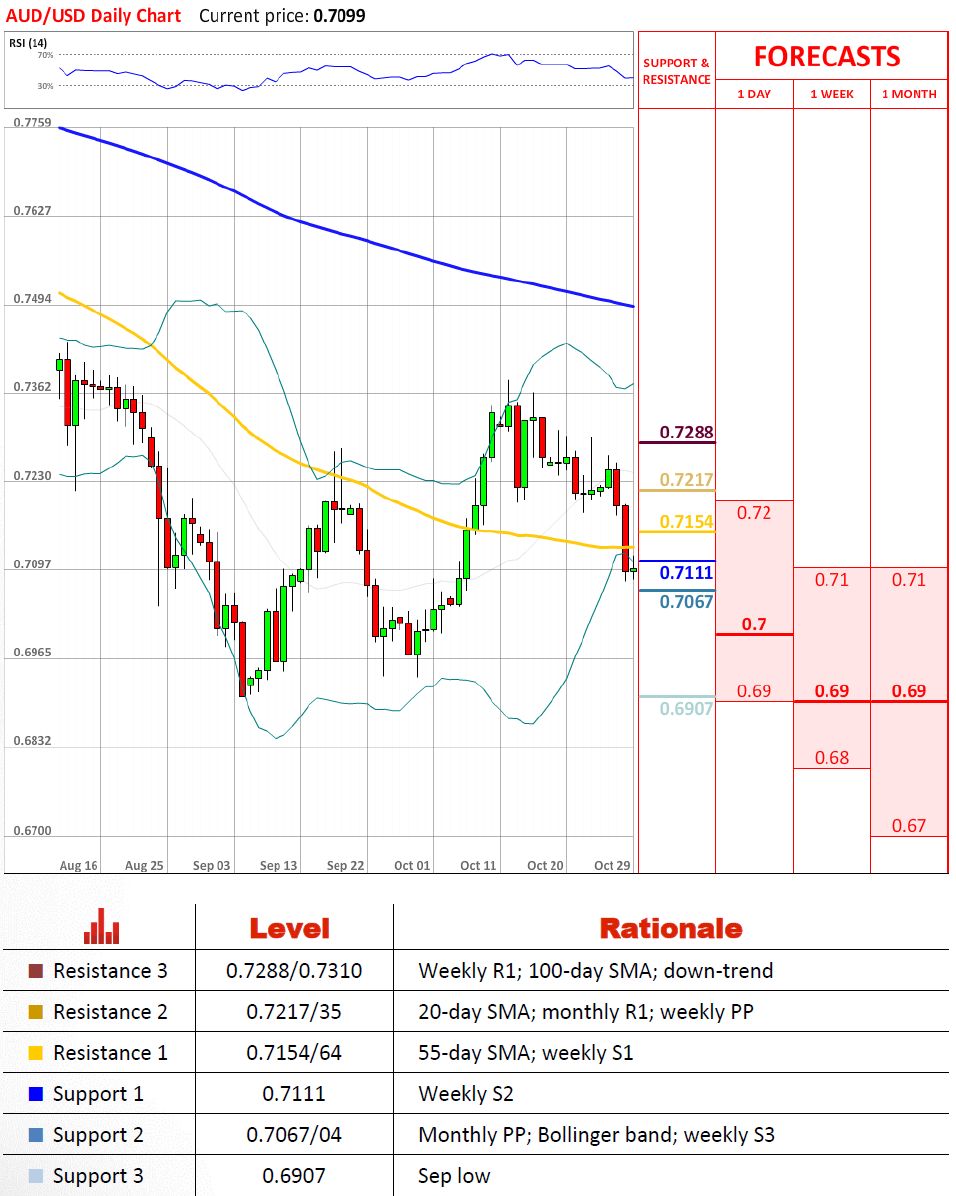Viewport: 956px width, 1196px height.
Task: Click the Resistance 3 row label
Action: pos(110,971)
